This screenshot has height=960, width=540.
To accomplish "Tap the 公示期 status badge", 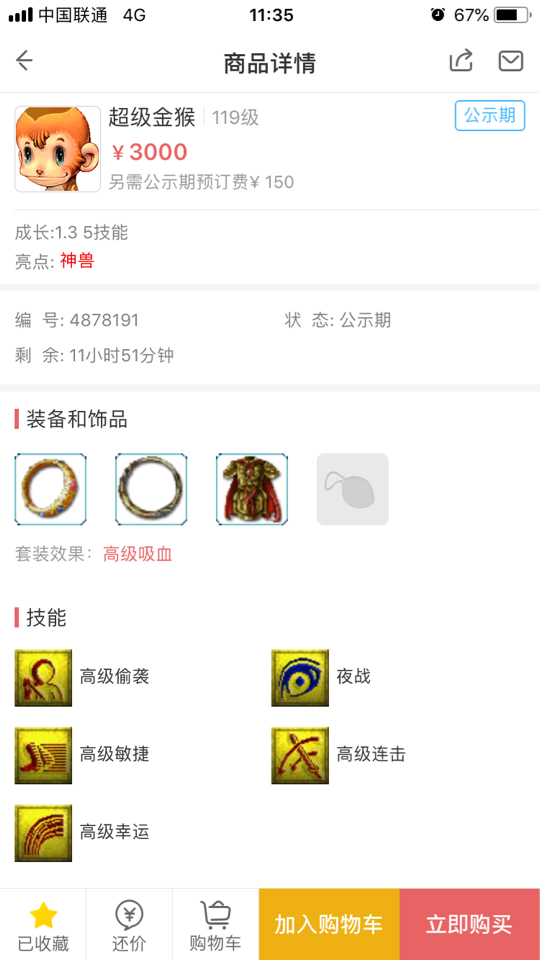I will [x=490, y=116].
